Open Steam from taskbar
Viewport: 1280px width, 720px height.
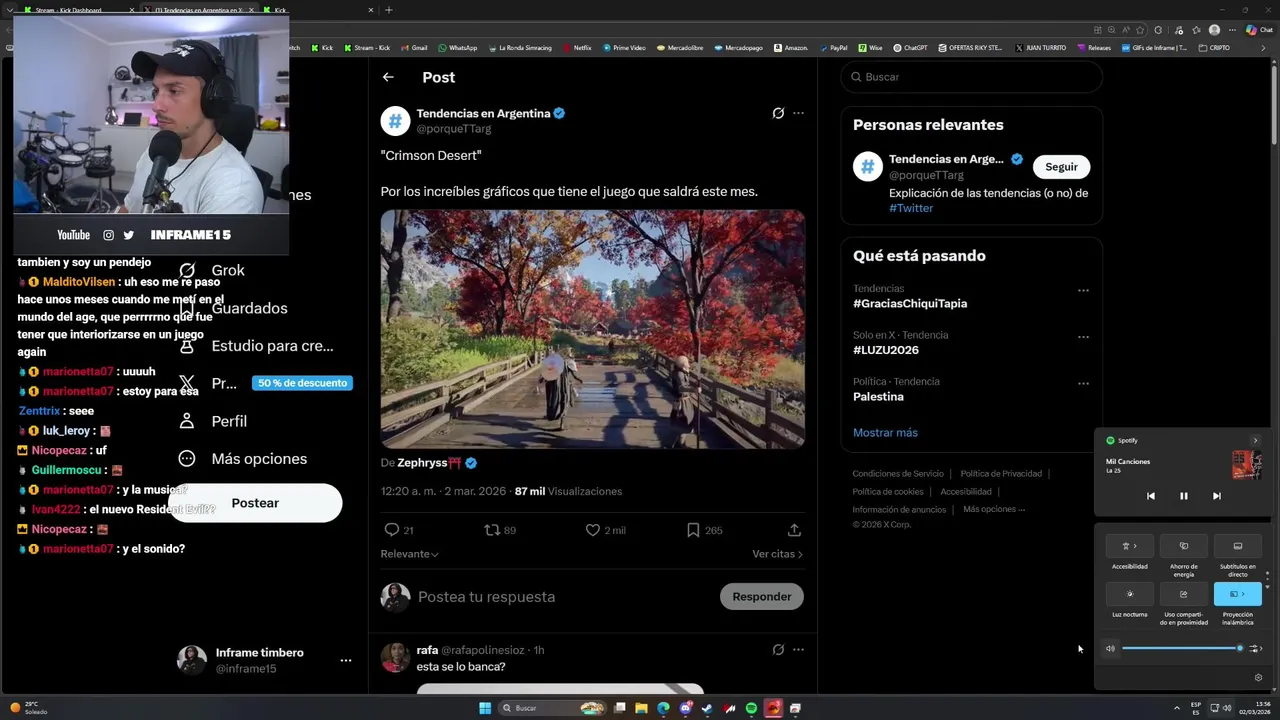(707, 708)
